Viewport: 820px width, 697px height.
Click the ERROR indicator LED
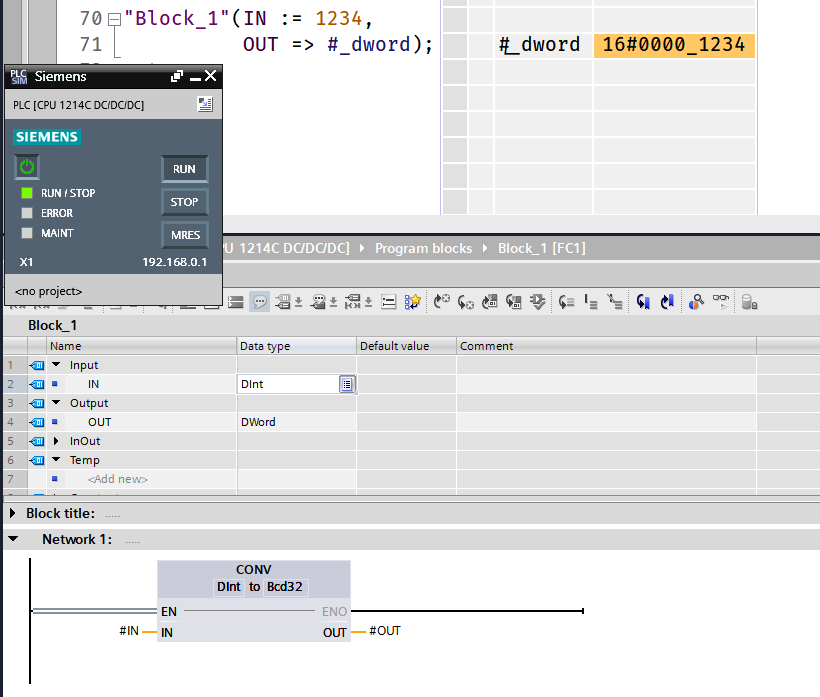point(27,213)
